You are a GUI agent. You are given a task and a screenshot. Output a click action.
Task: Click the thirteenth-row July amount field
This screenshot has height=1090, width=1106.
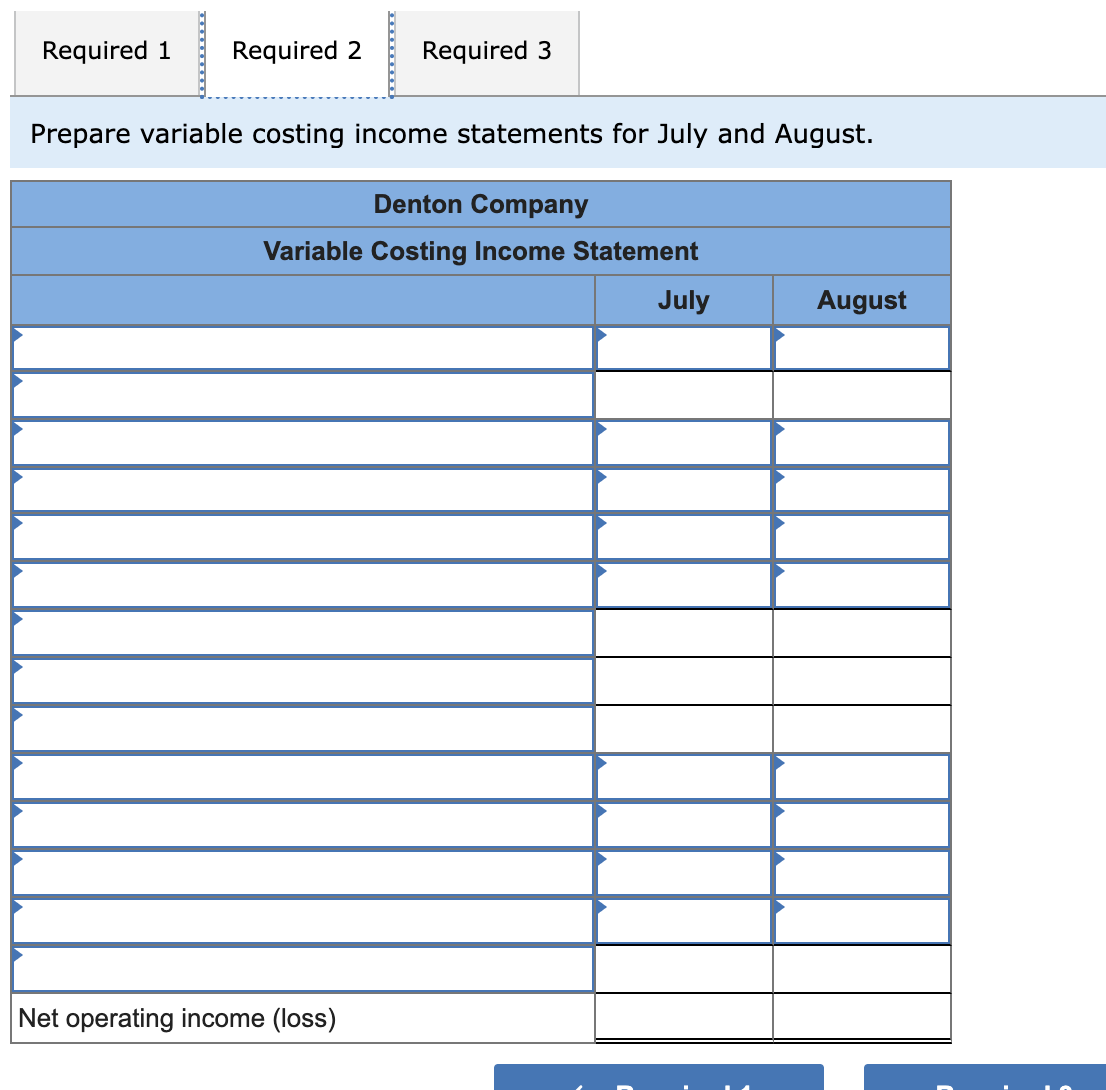(683, 921)
